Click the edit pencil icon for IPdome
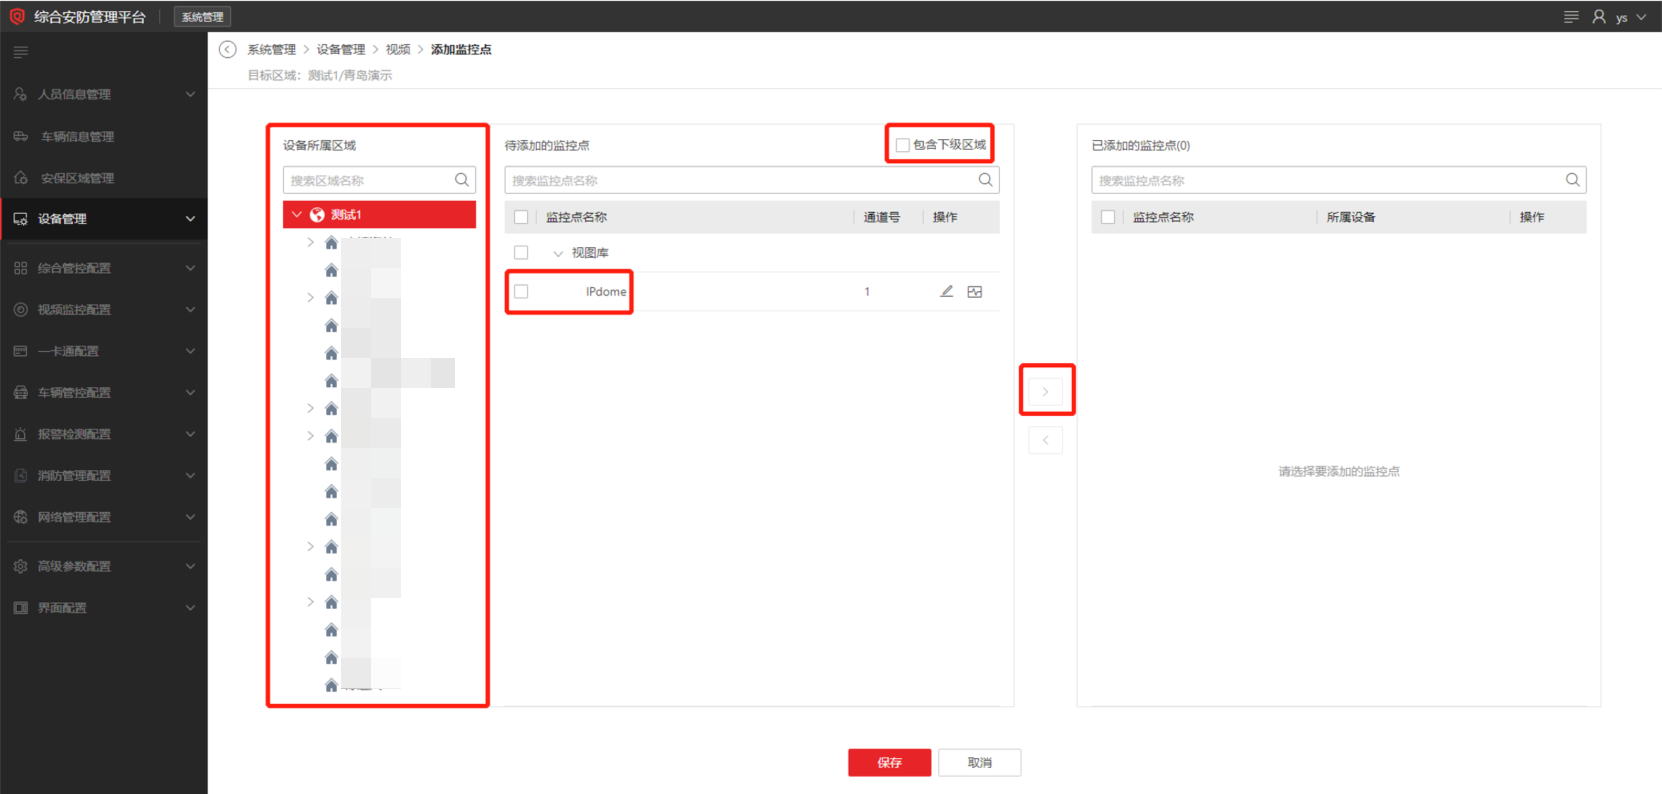1662x794 pixels. coord(946,292)
